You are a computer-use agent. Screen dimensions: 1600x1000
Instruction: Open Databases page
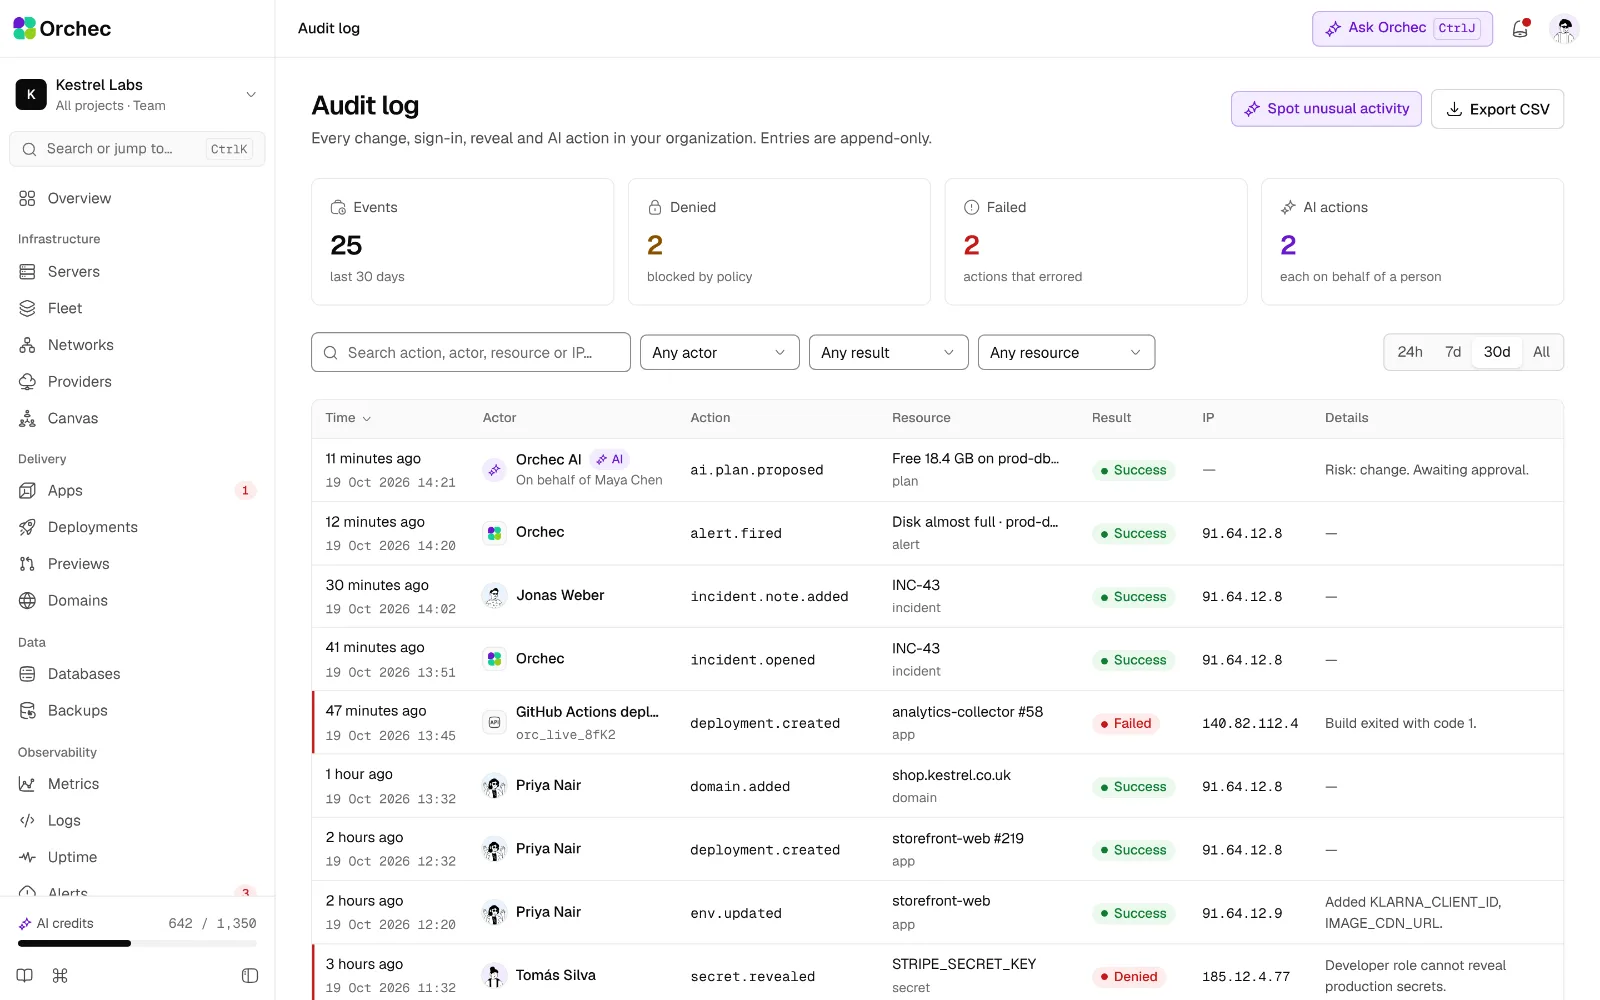pos(137,674)
